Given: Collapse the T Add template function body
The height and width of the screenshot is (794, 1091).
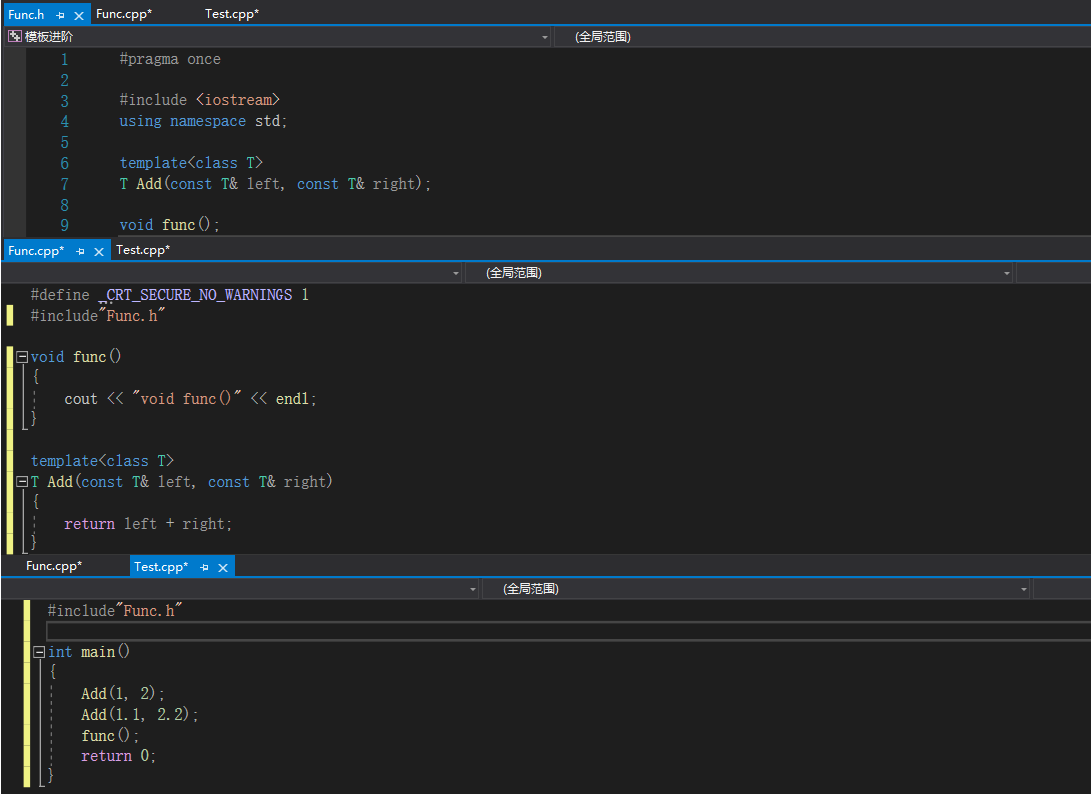Looking at the screenshot, I should pyautogui.click(x=22, y=482).
